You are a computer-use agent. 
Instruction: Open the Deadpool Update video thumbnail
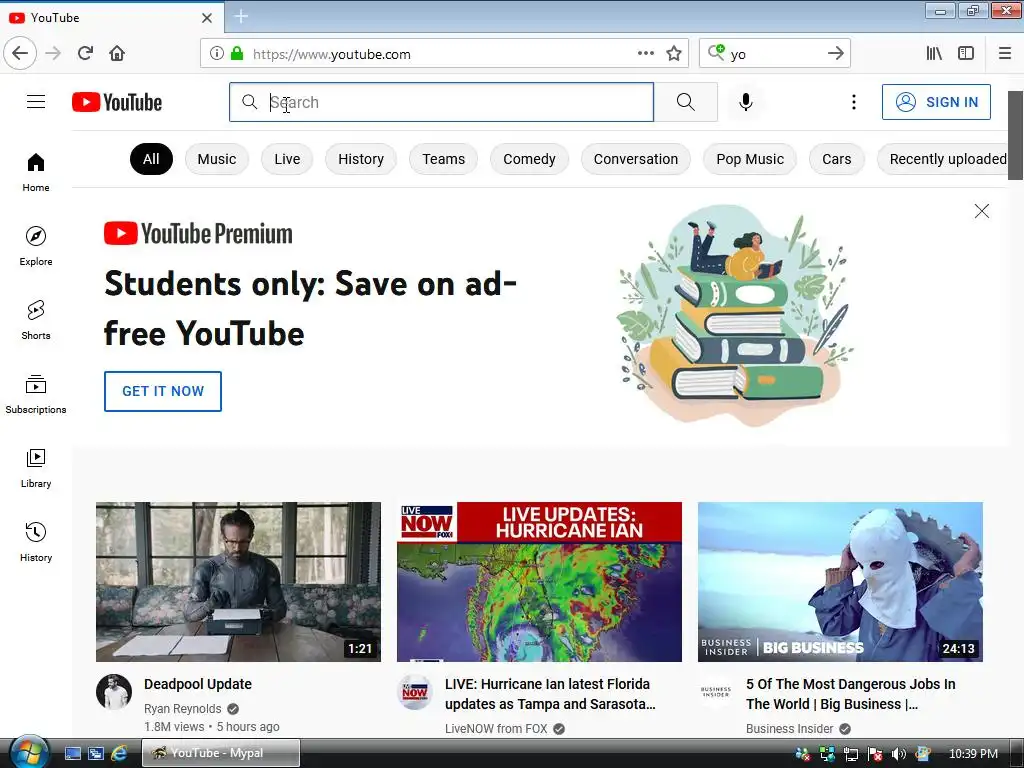point(238,582)
